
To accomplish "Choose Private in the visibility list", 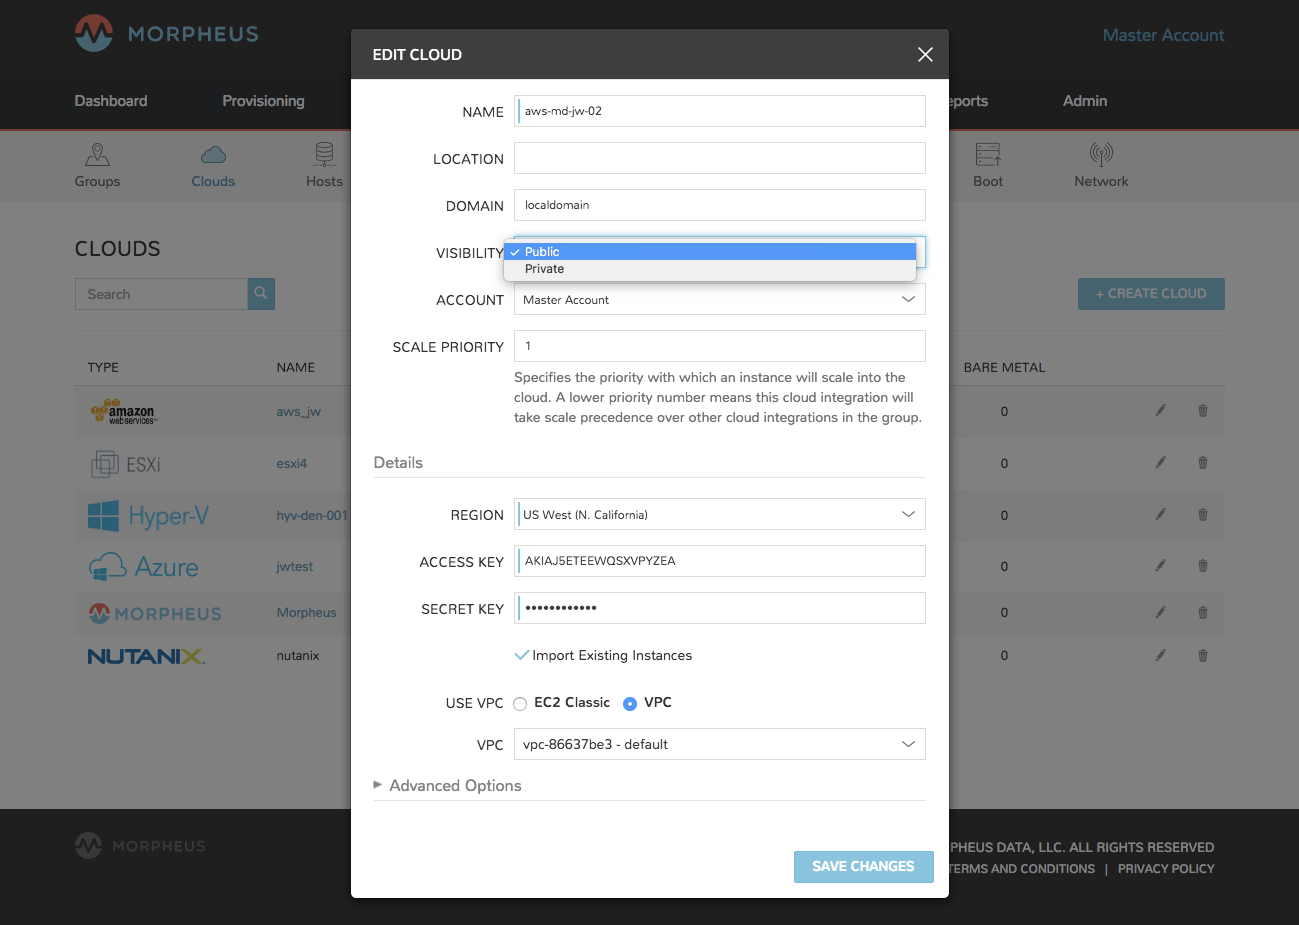I will [545, 269].
